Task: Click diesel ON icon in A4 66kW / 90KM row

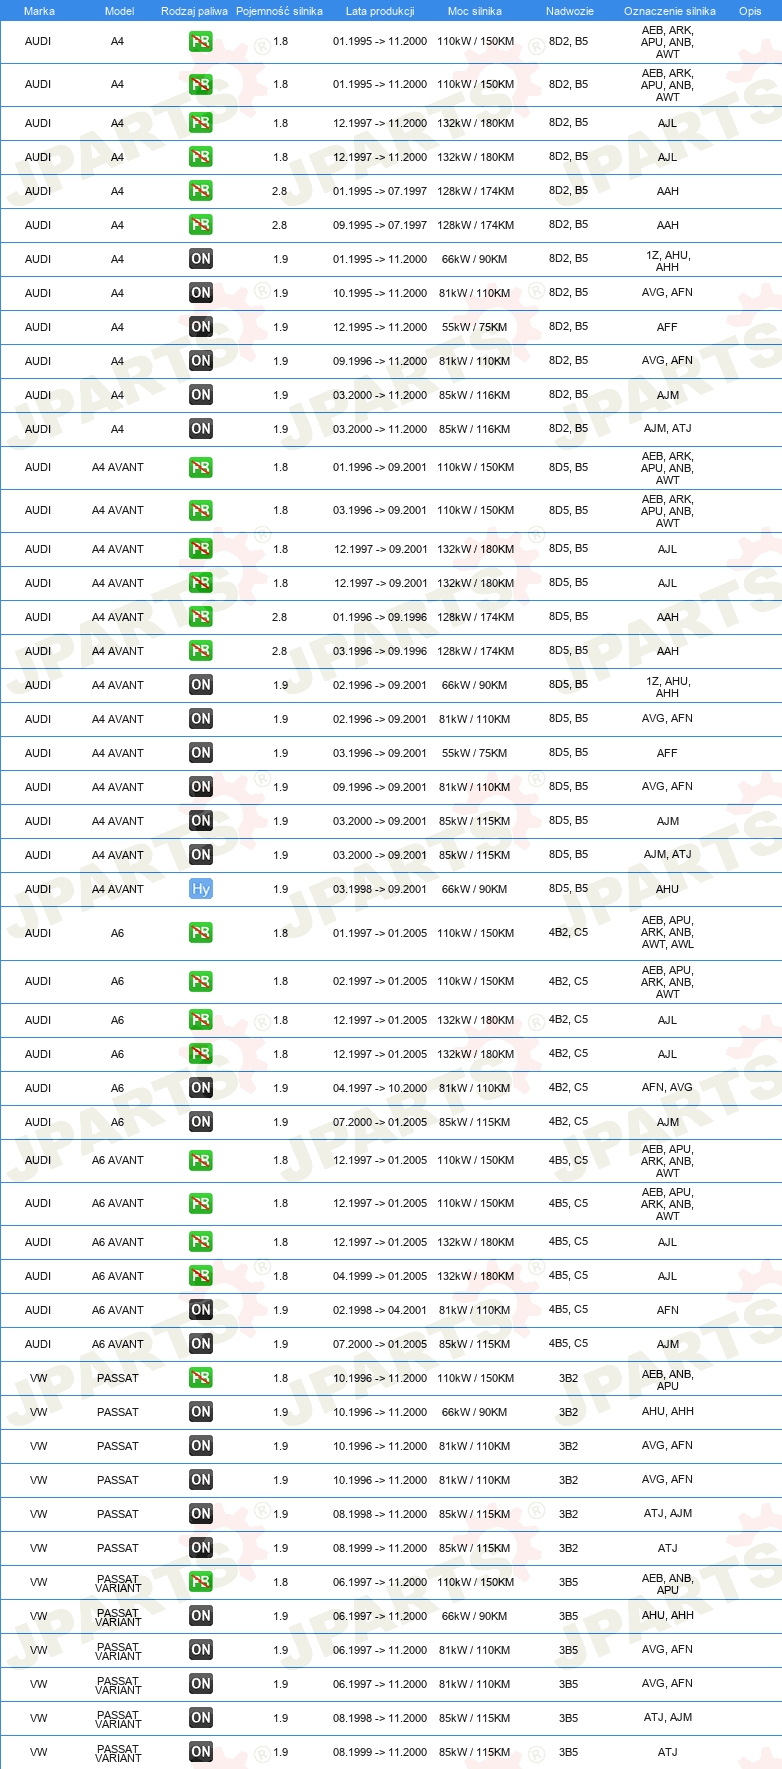Action: [x=201, y=258]
